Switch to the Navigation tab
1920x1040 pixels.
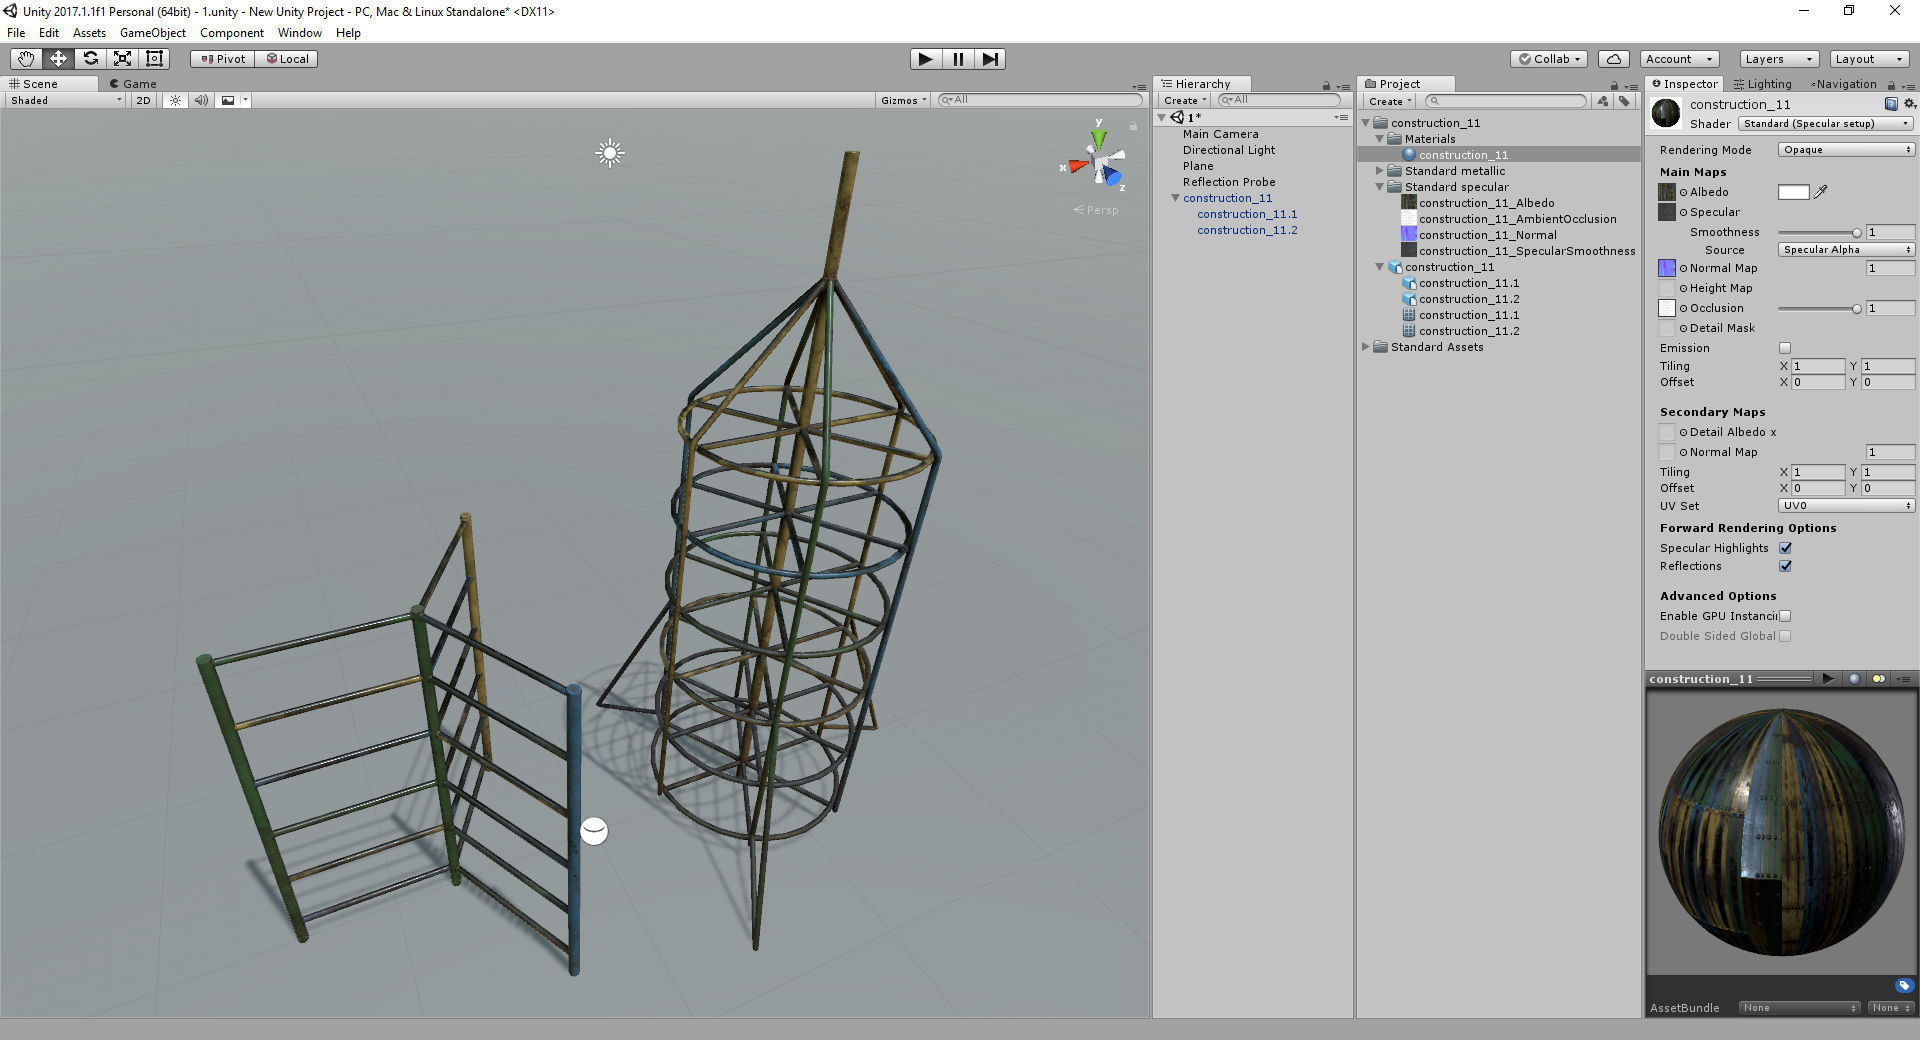(x=1844, y=84)
